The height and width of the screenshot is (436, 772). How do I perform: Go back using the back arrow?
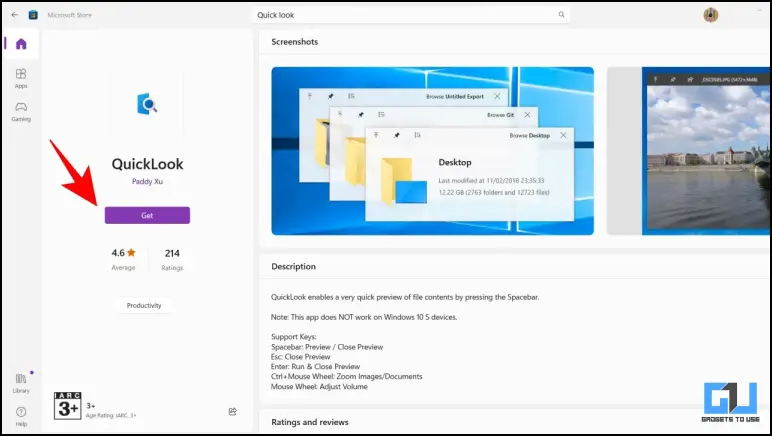pos(15,15)
